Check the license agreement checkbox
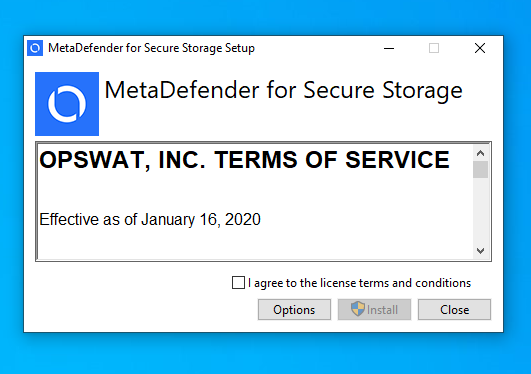Viewport: 531px width, 374px height. click(x=238, y=283)
